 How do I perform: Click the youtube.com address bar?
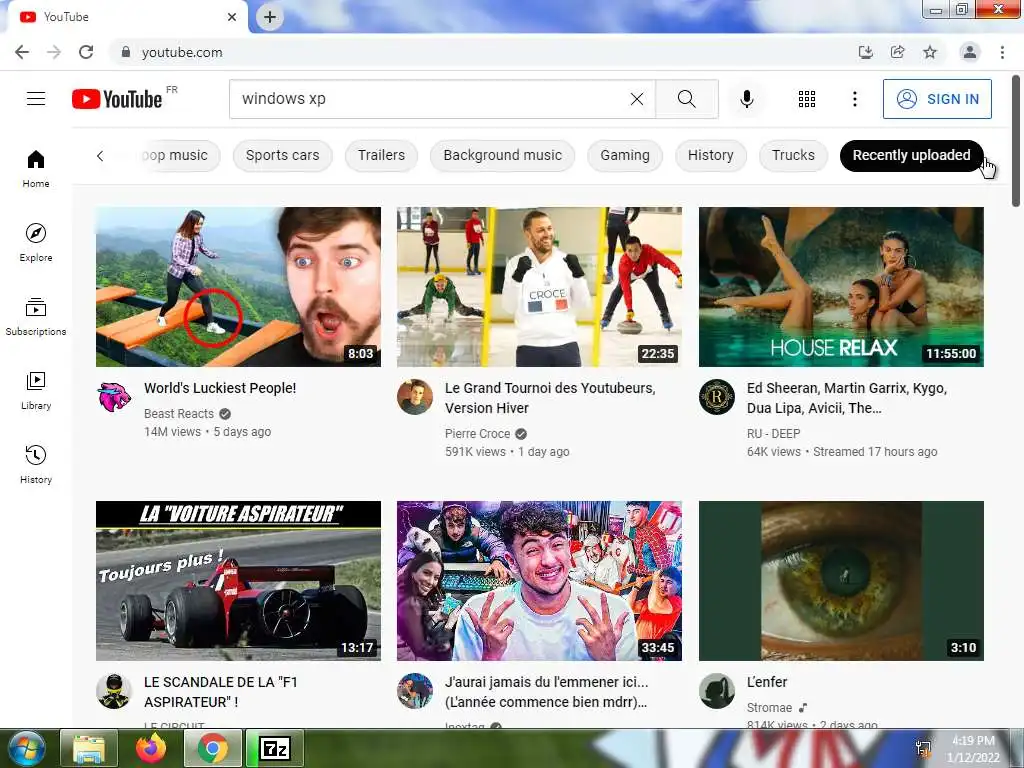483,52
